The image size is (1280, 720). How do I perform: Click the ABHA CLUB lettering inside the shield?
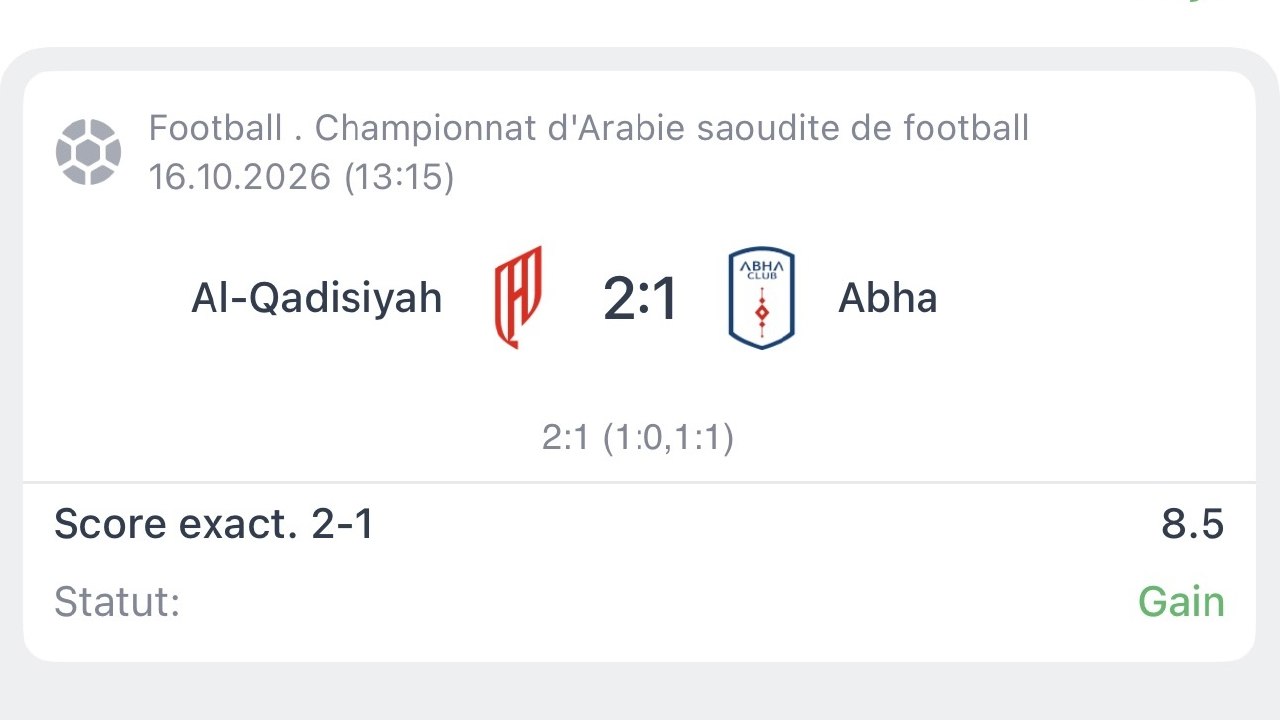point(762,267)
